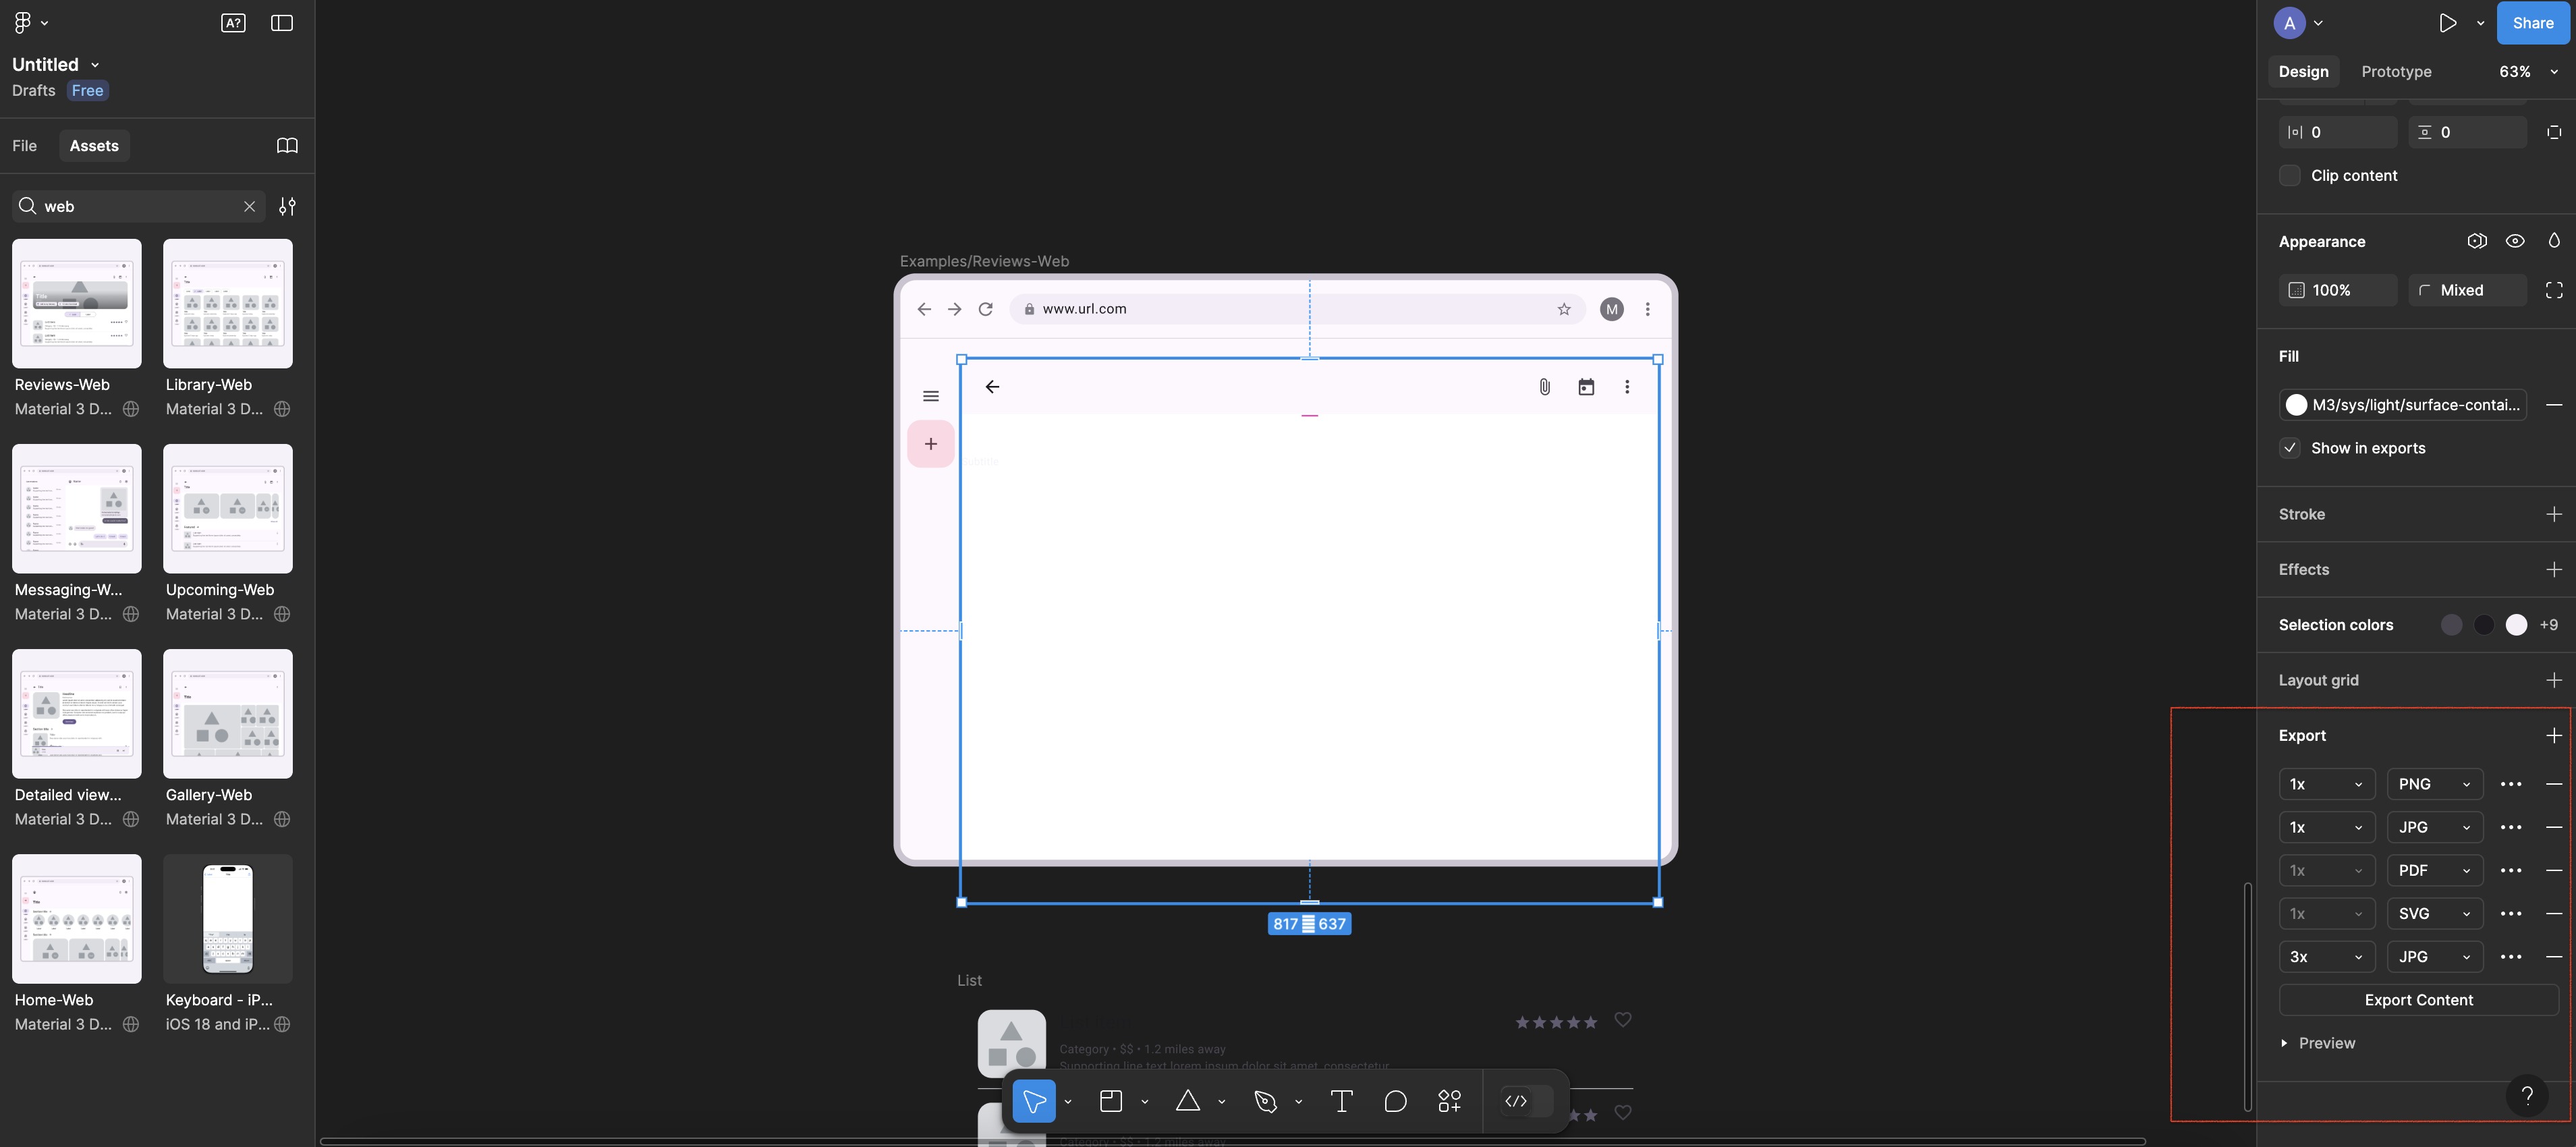This screenshot has height=1147, width=2576.
Task: Switch to the Prototype tab
Action: tap(2396, 72)
